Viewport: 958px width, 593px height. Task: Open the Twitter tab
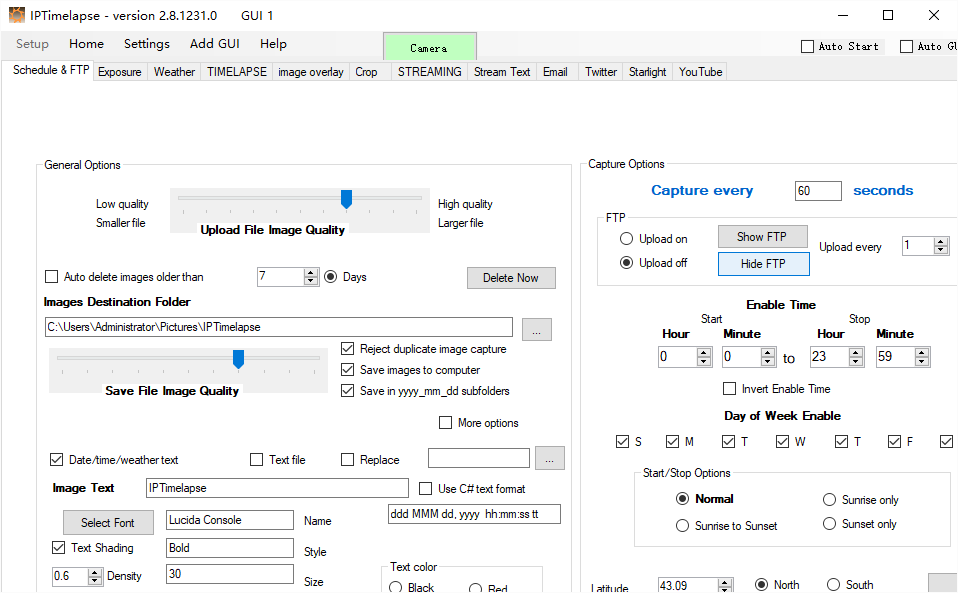pyautogui.click(x=601, y=72)
